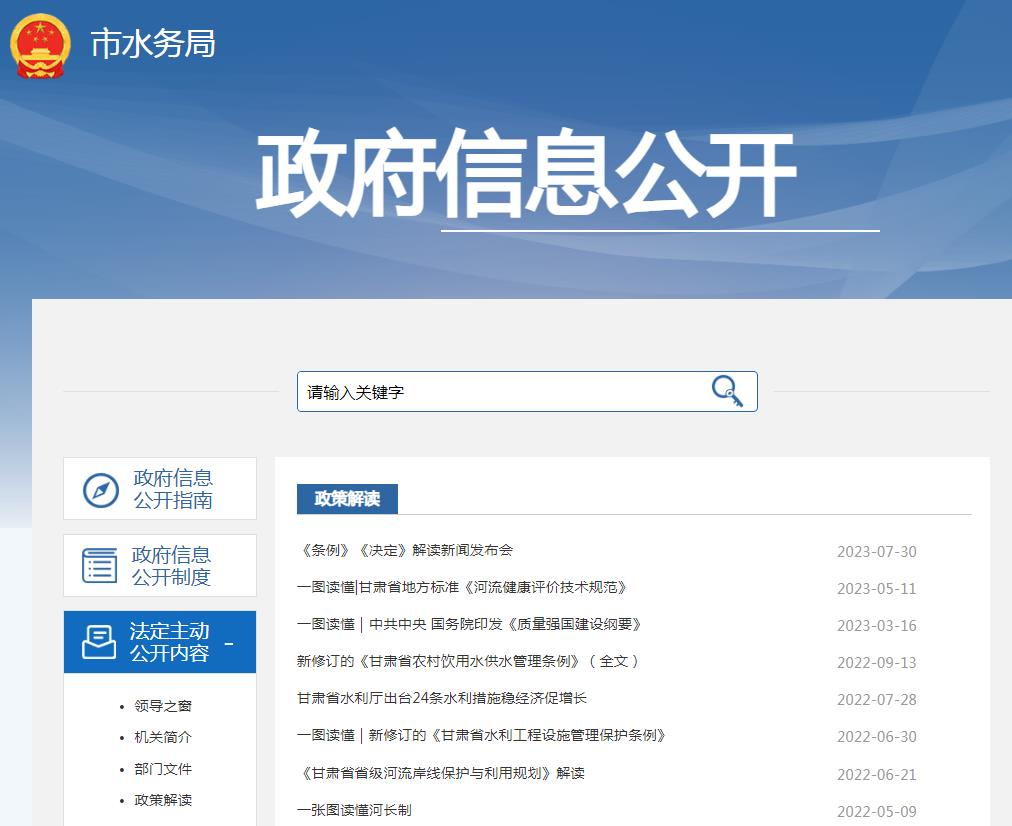Open the 24条水利措施稳经济促增长 article

point(442,698)
